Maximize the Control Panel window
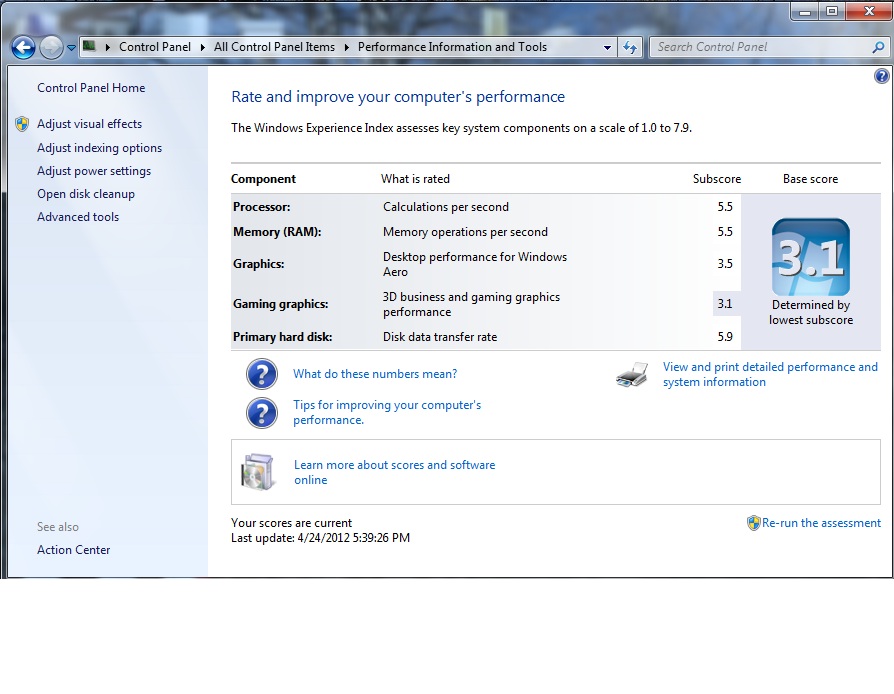This screenshot has width=894, height=694. pos(832,11)
